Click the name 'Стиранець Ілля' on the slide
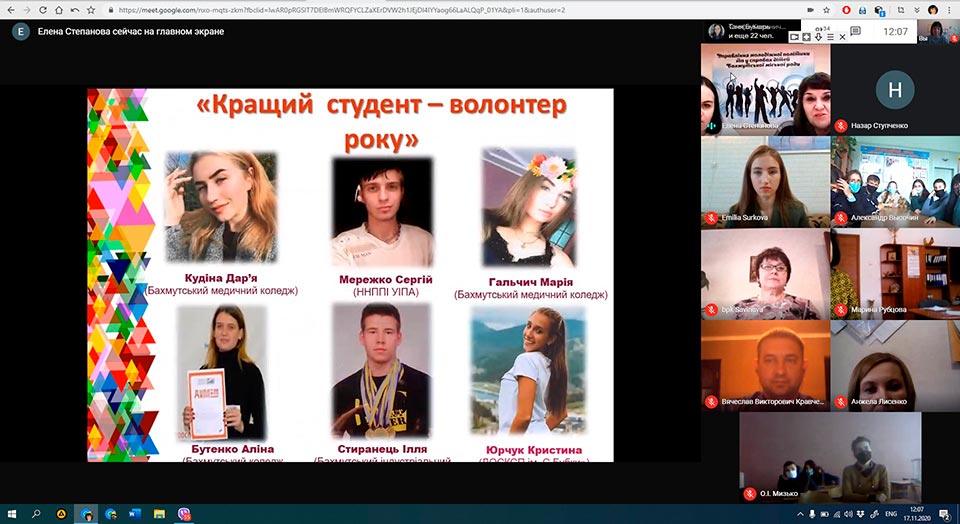The image size is (960, 524). click(383, 449)
